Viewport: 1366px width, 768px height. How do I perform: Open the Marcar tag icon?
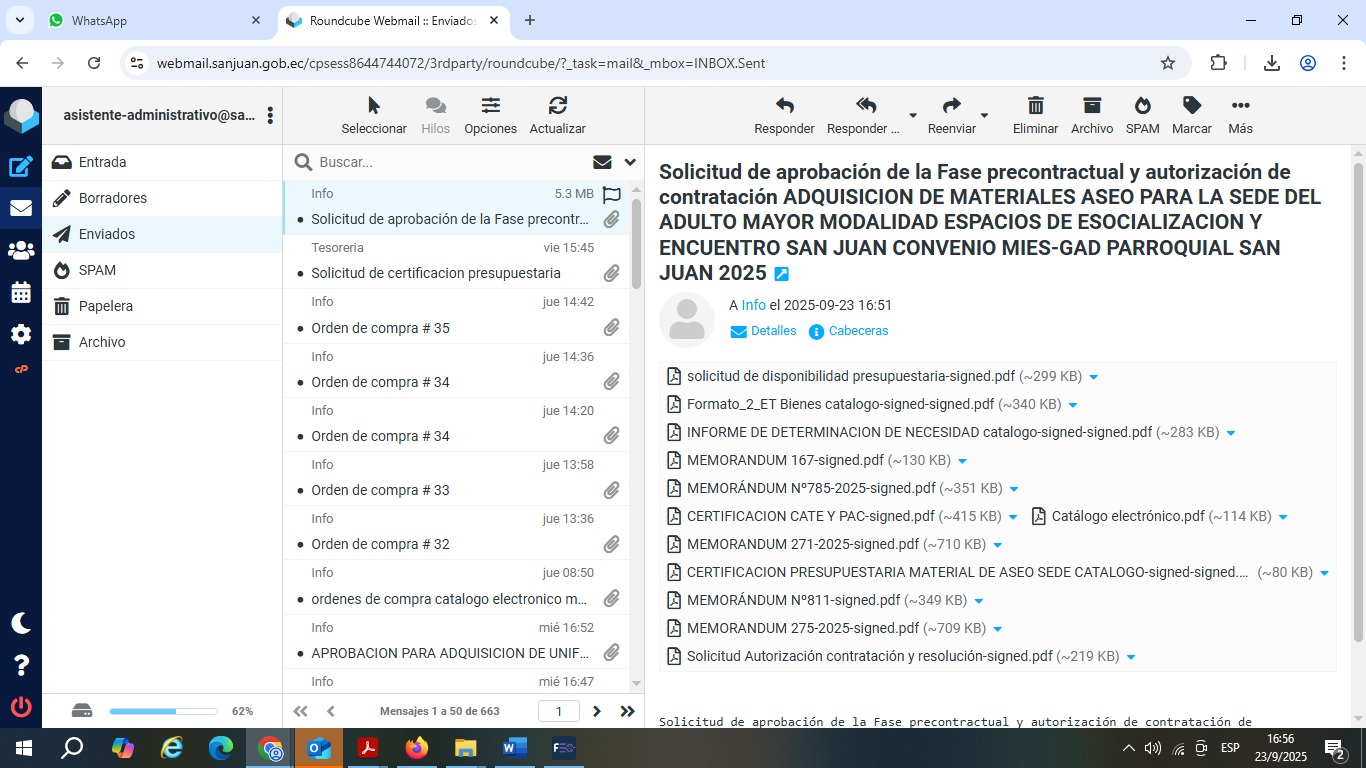pyautogui.click(x=1191, y=106)
